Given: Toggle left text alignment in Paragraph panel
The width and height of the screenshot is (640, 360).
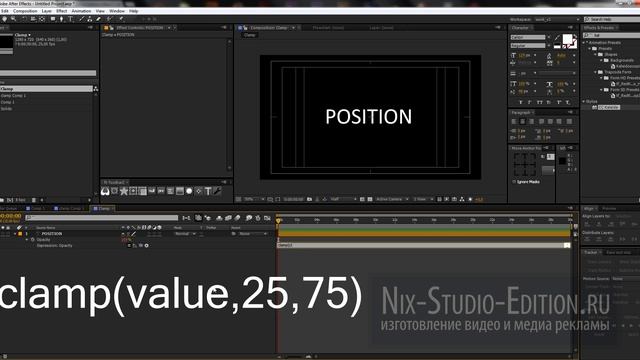Looking at the screenshot, I should [x=514, y=121].
